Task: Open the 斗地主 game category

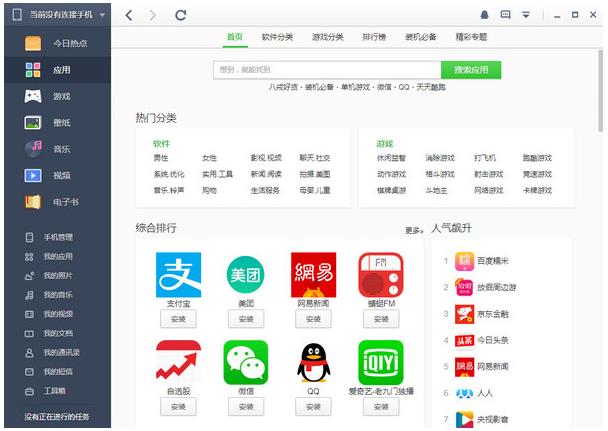Action: 436,190
